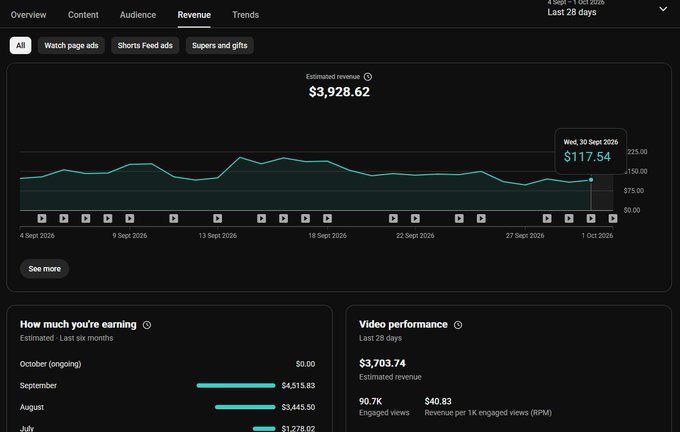The width and height of the screenshot is (680, 432).
Task: Open the video marker for 8 Sept 2026
Action: tap(108, 218)
